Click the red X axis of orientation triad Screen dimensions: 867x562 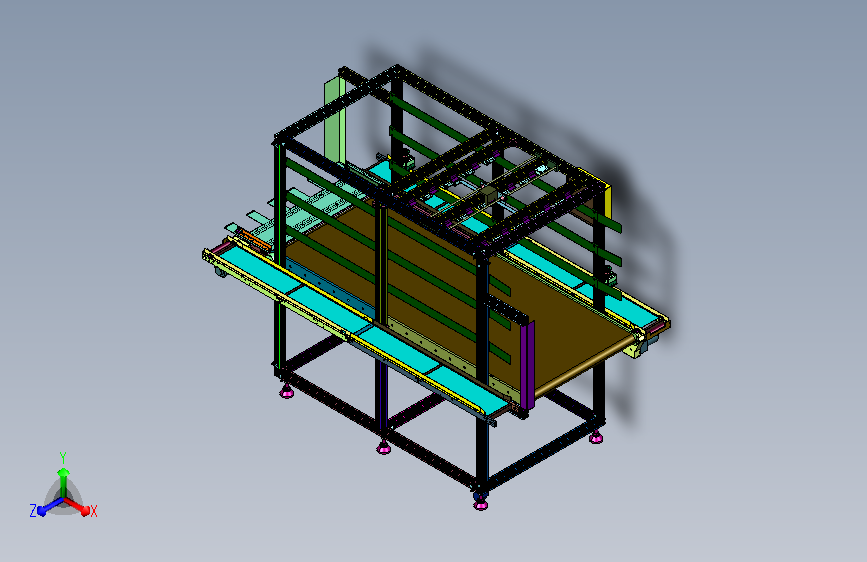pos(79,507)
